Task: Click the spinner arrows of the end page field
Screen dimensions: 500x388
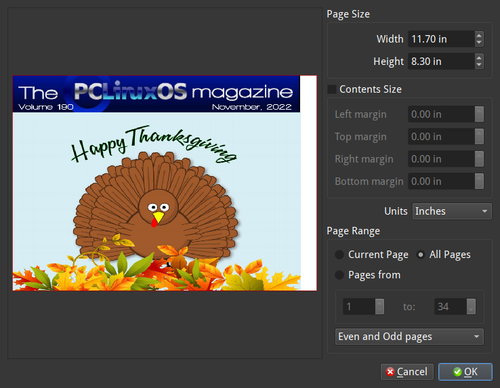Action: (471, 307)
